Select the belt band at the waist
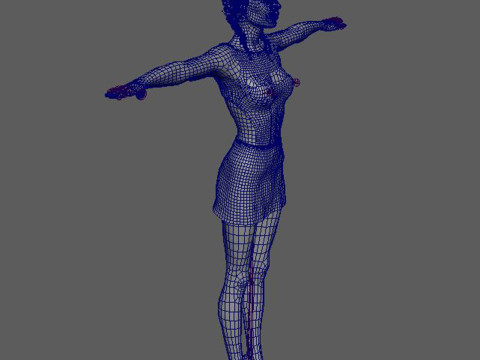Image resolution: width=480 pixels, height=360 pixels. (257, 143)
